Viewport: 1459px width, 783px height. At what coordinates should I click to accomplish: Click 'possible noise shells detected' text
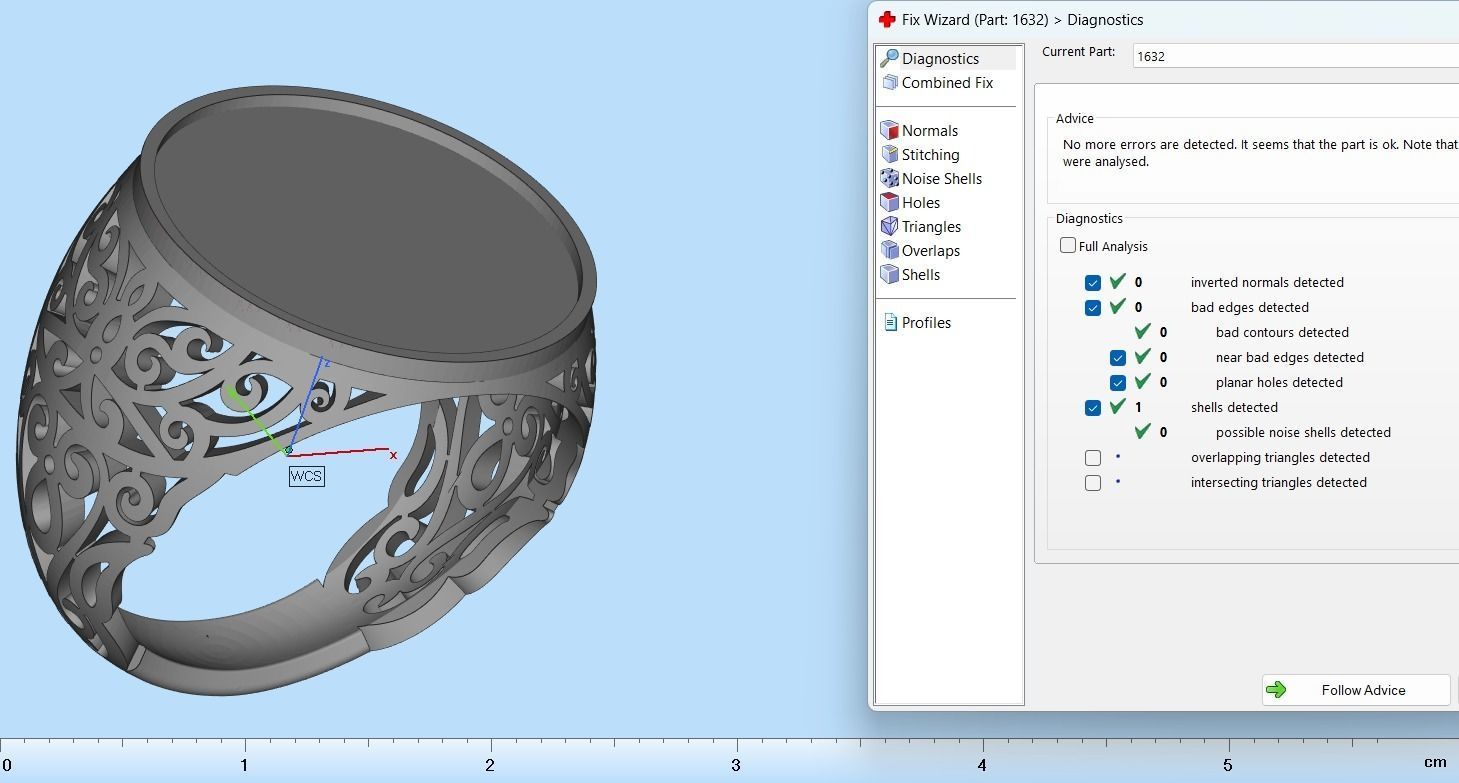point(1303,432)
